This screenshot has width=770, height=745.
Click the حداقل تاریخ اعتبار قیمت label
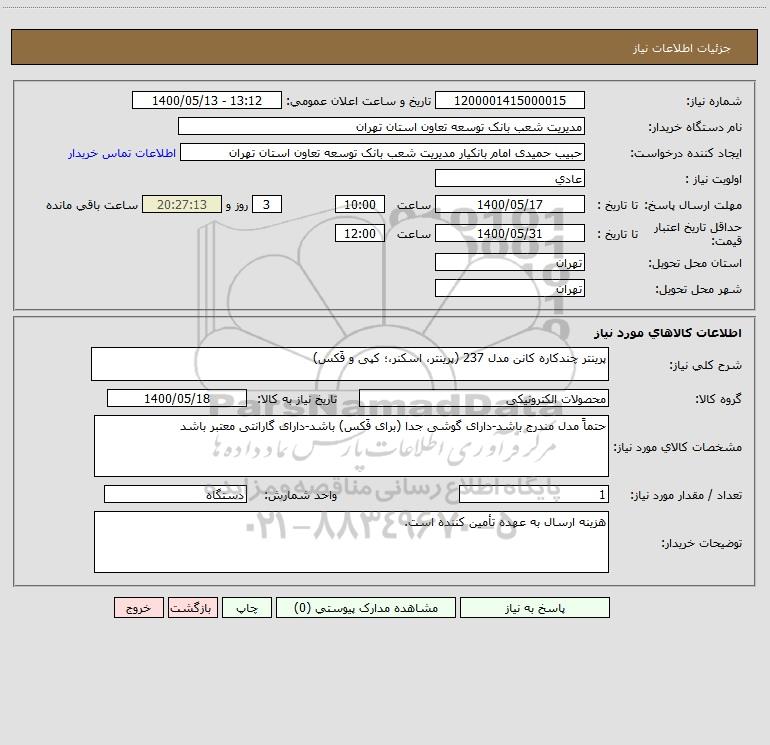coord(698,234)
